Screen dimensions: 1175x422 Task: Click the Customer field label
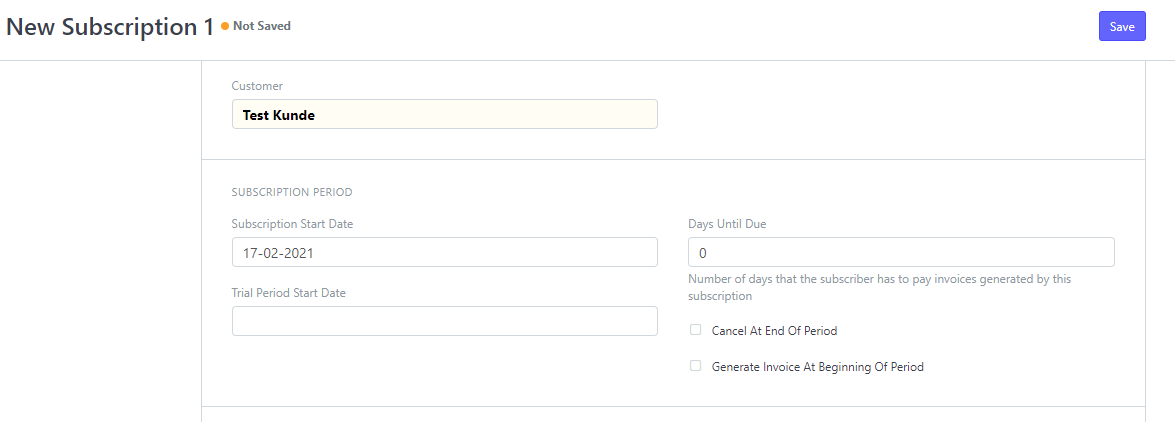point(257,86)
